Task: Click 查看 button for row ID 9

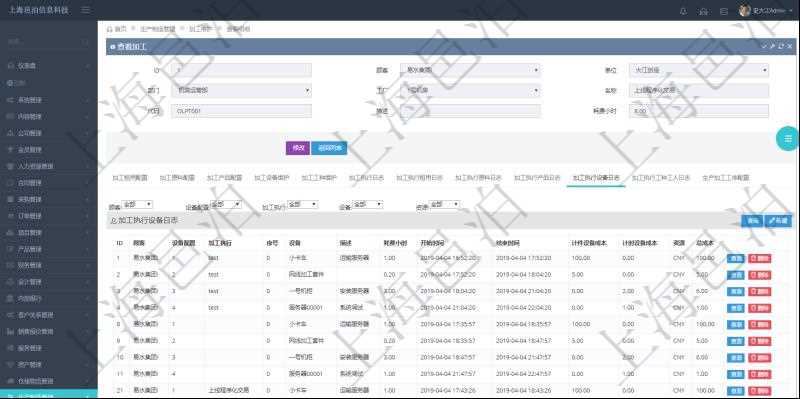Action: [x=735, y=341]
